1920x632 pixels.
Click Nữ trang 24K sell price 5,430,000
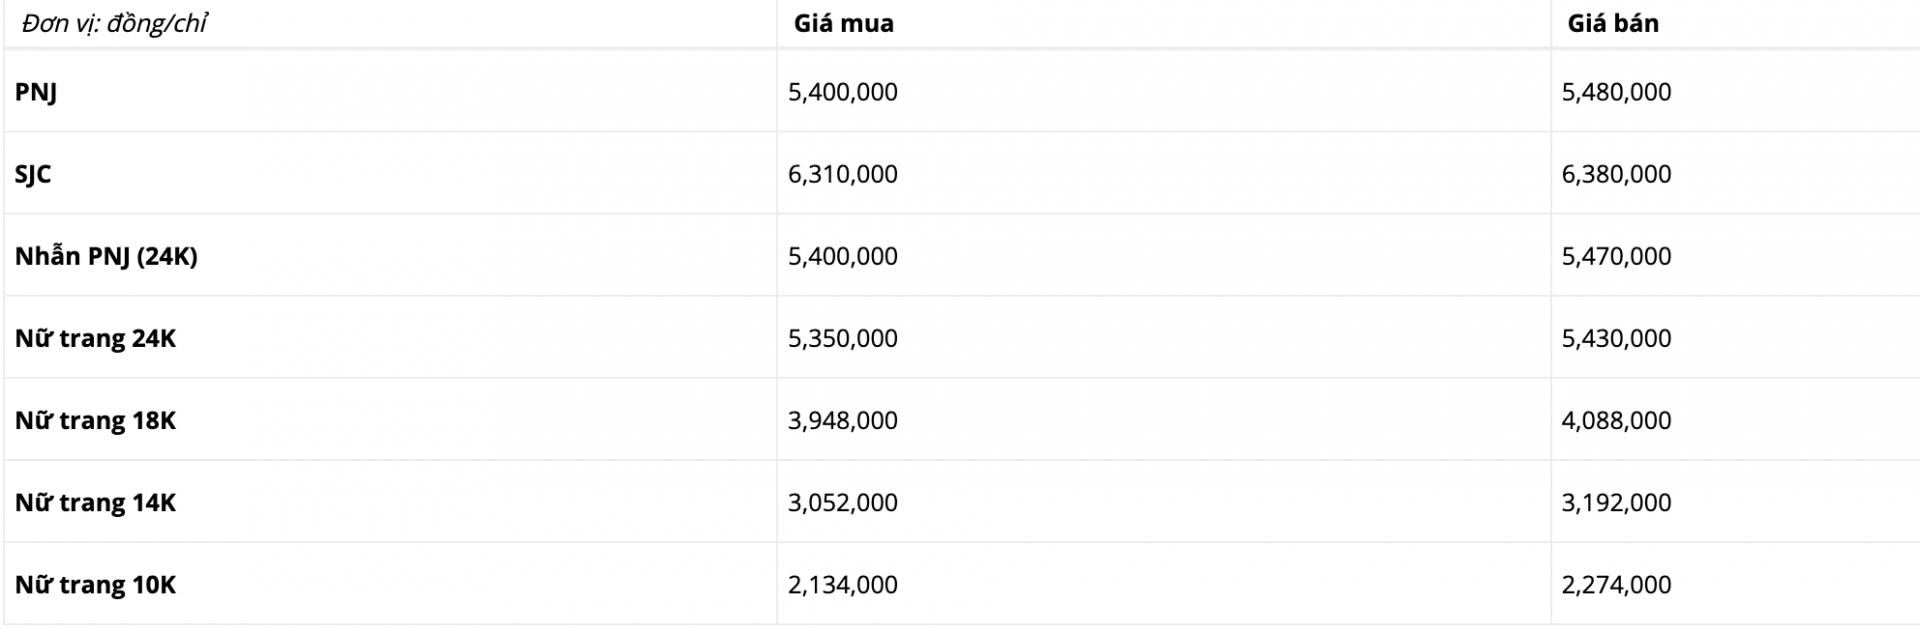pyautogui.click(x=1616, y=338)
